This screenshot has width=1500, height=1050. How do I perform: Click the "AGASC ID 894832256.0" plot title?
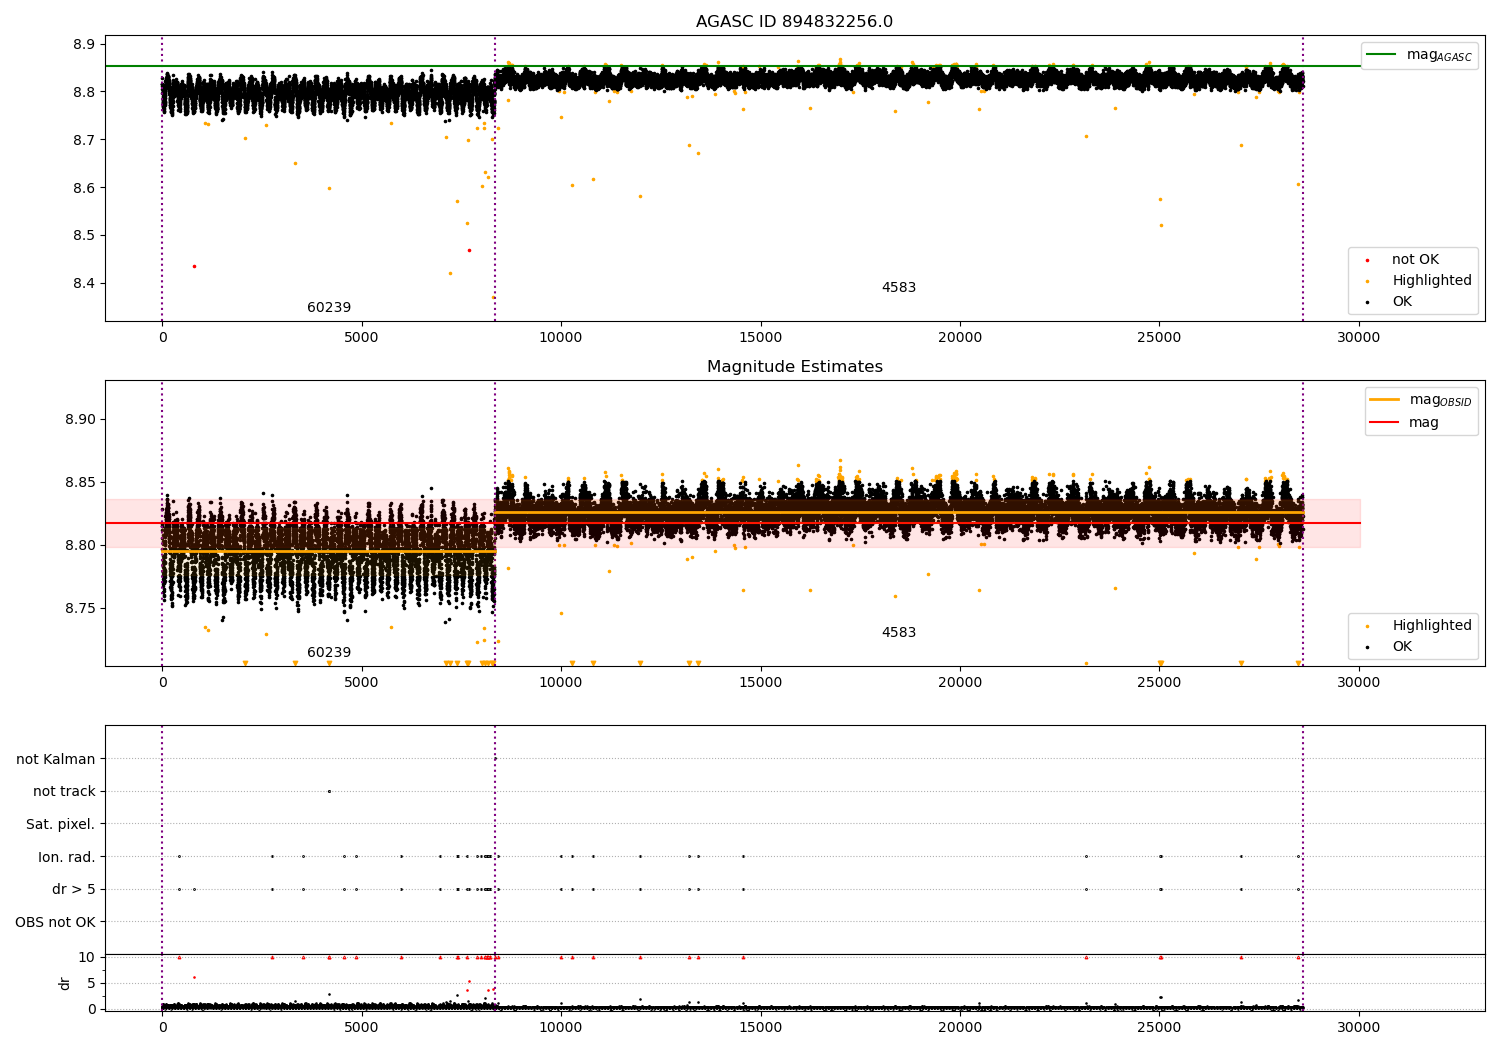[794, 22]
